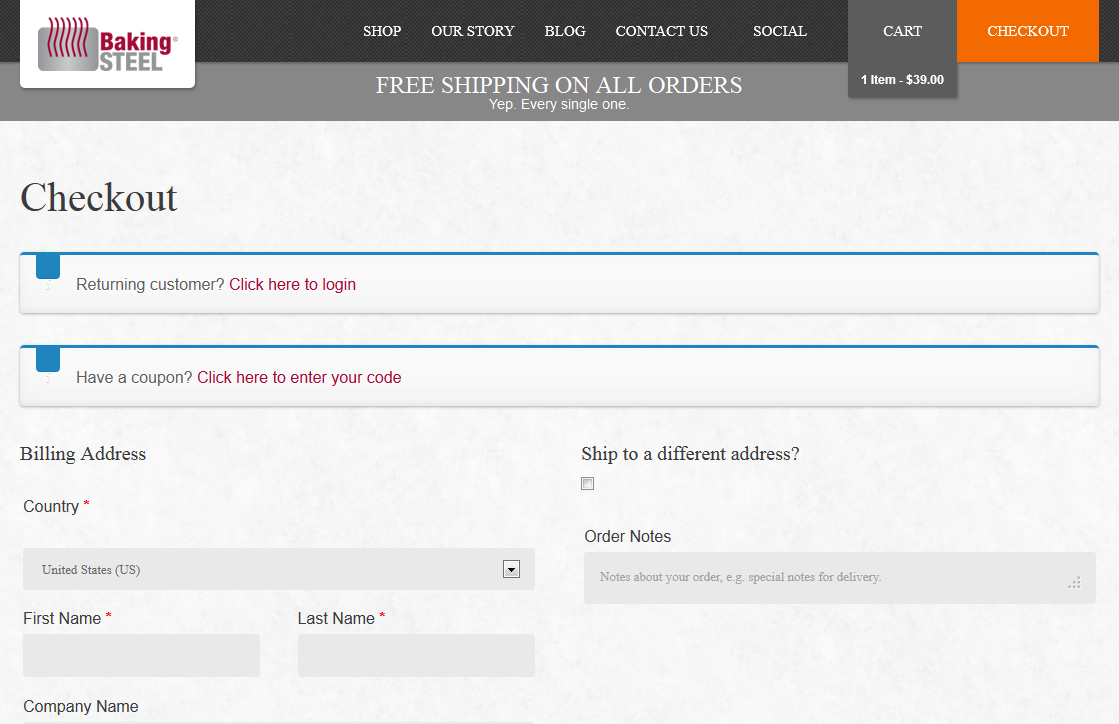Click the Checkout page heading
This screenshot has height=724, width=1119.
click(x=99, y=198)
